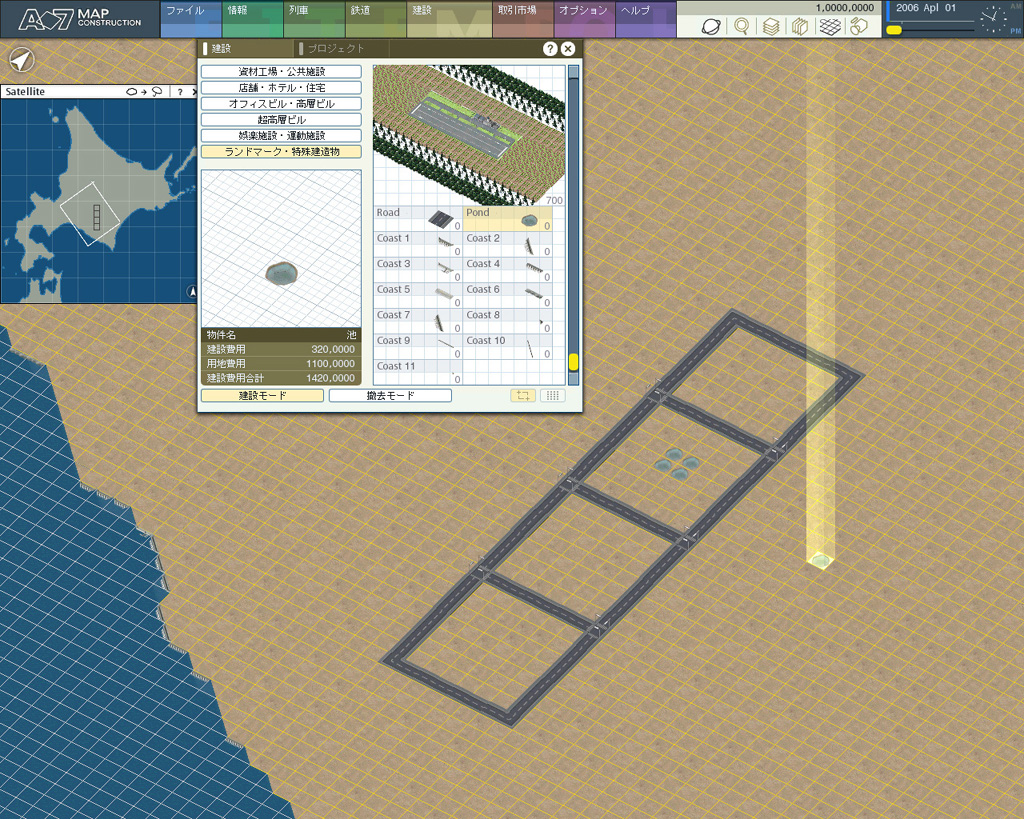
Task: Click the vertical panels icon in toolbar
Action: pos(800,26)
